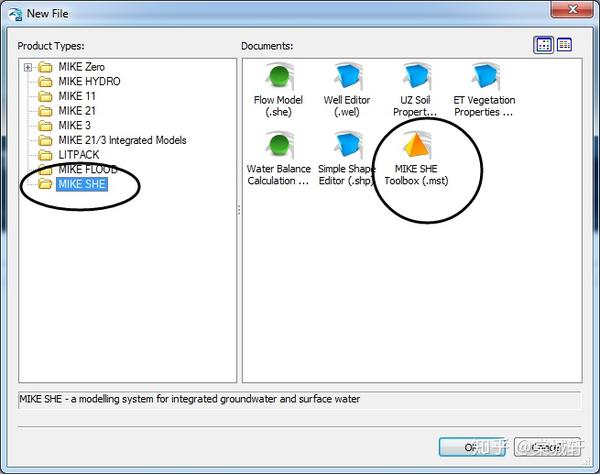The width and height of the screenshot is (600, 474).
Task: Click the Cancel button
Action: coord(547,447)
